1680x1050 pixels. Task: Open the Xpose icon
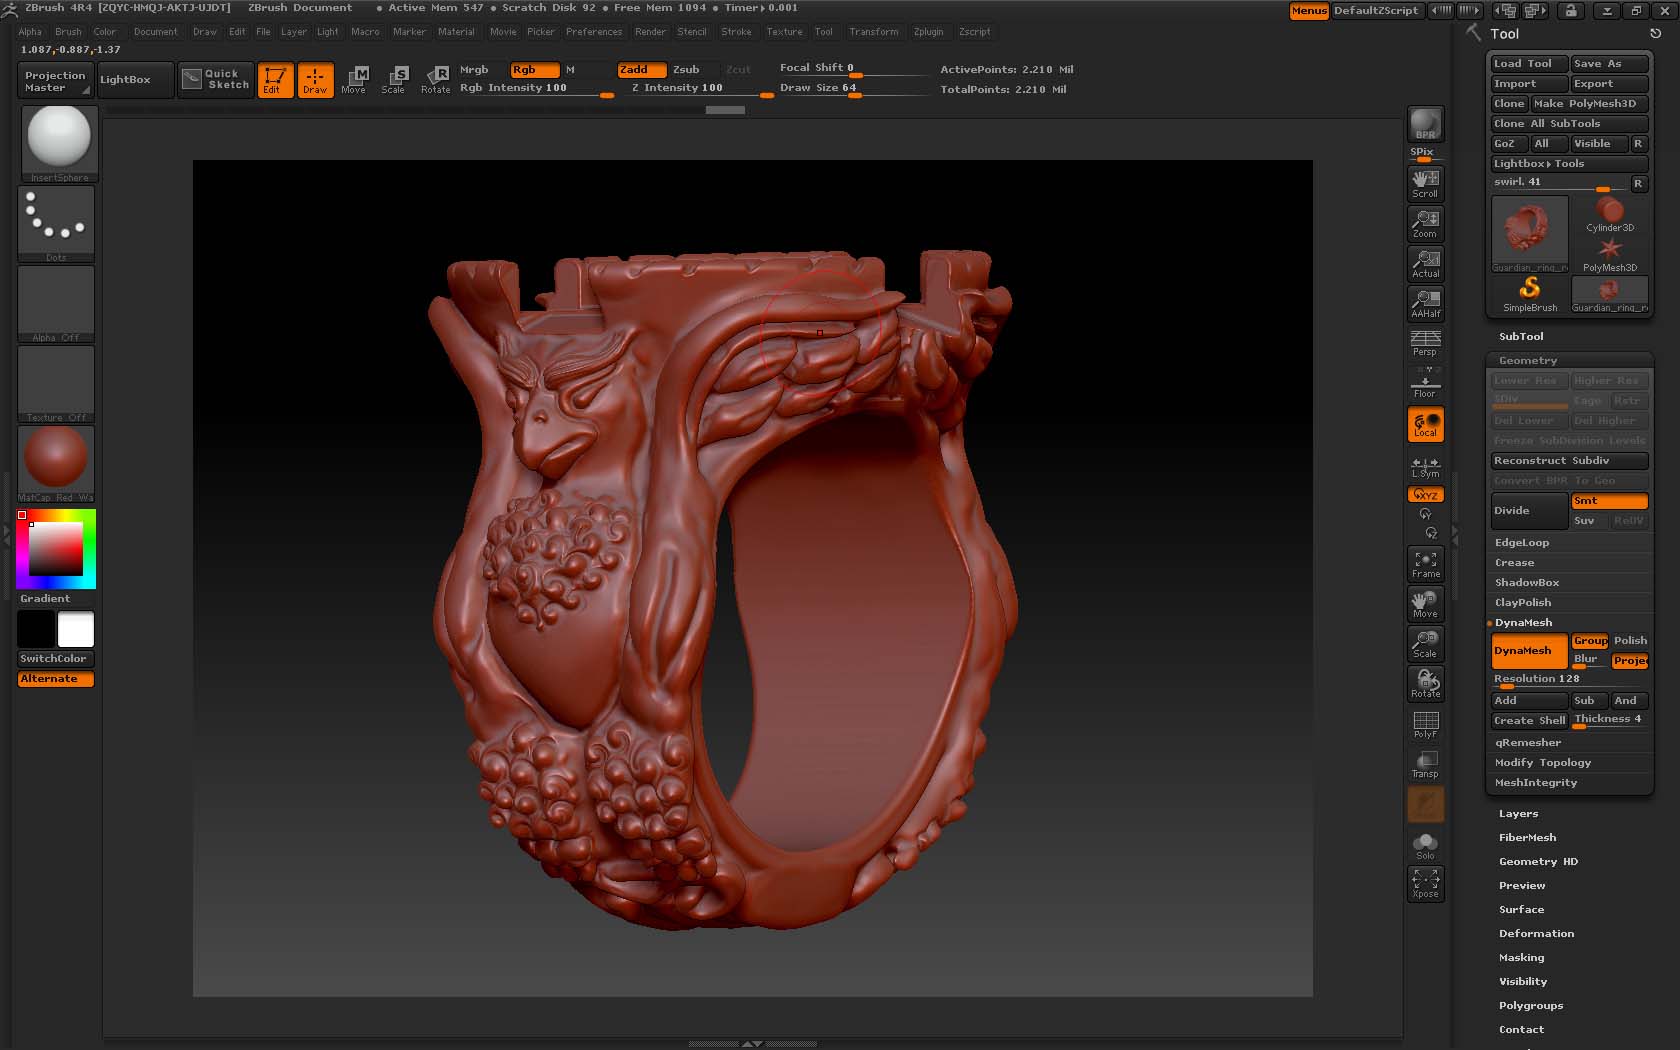[1425, 884]
